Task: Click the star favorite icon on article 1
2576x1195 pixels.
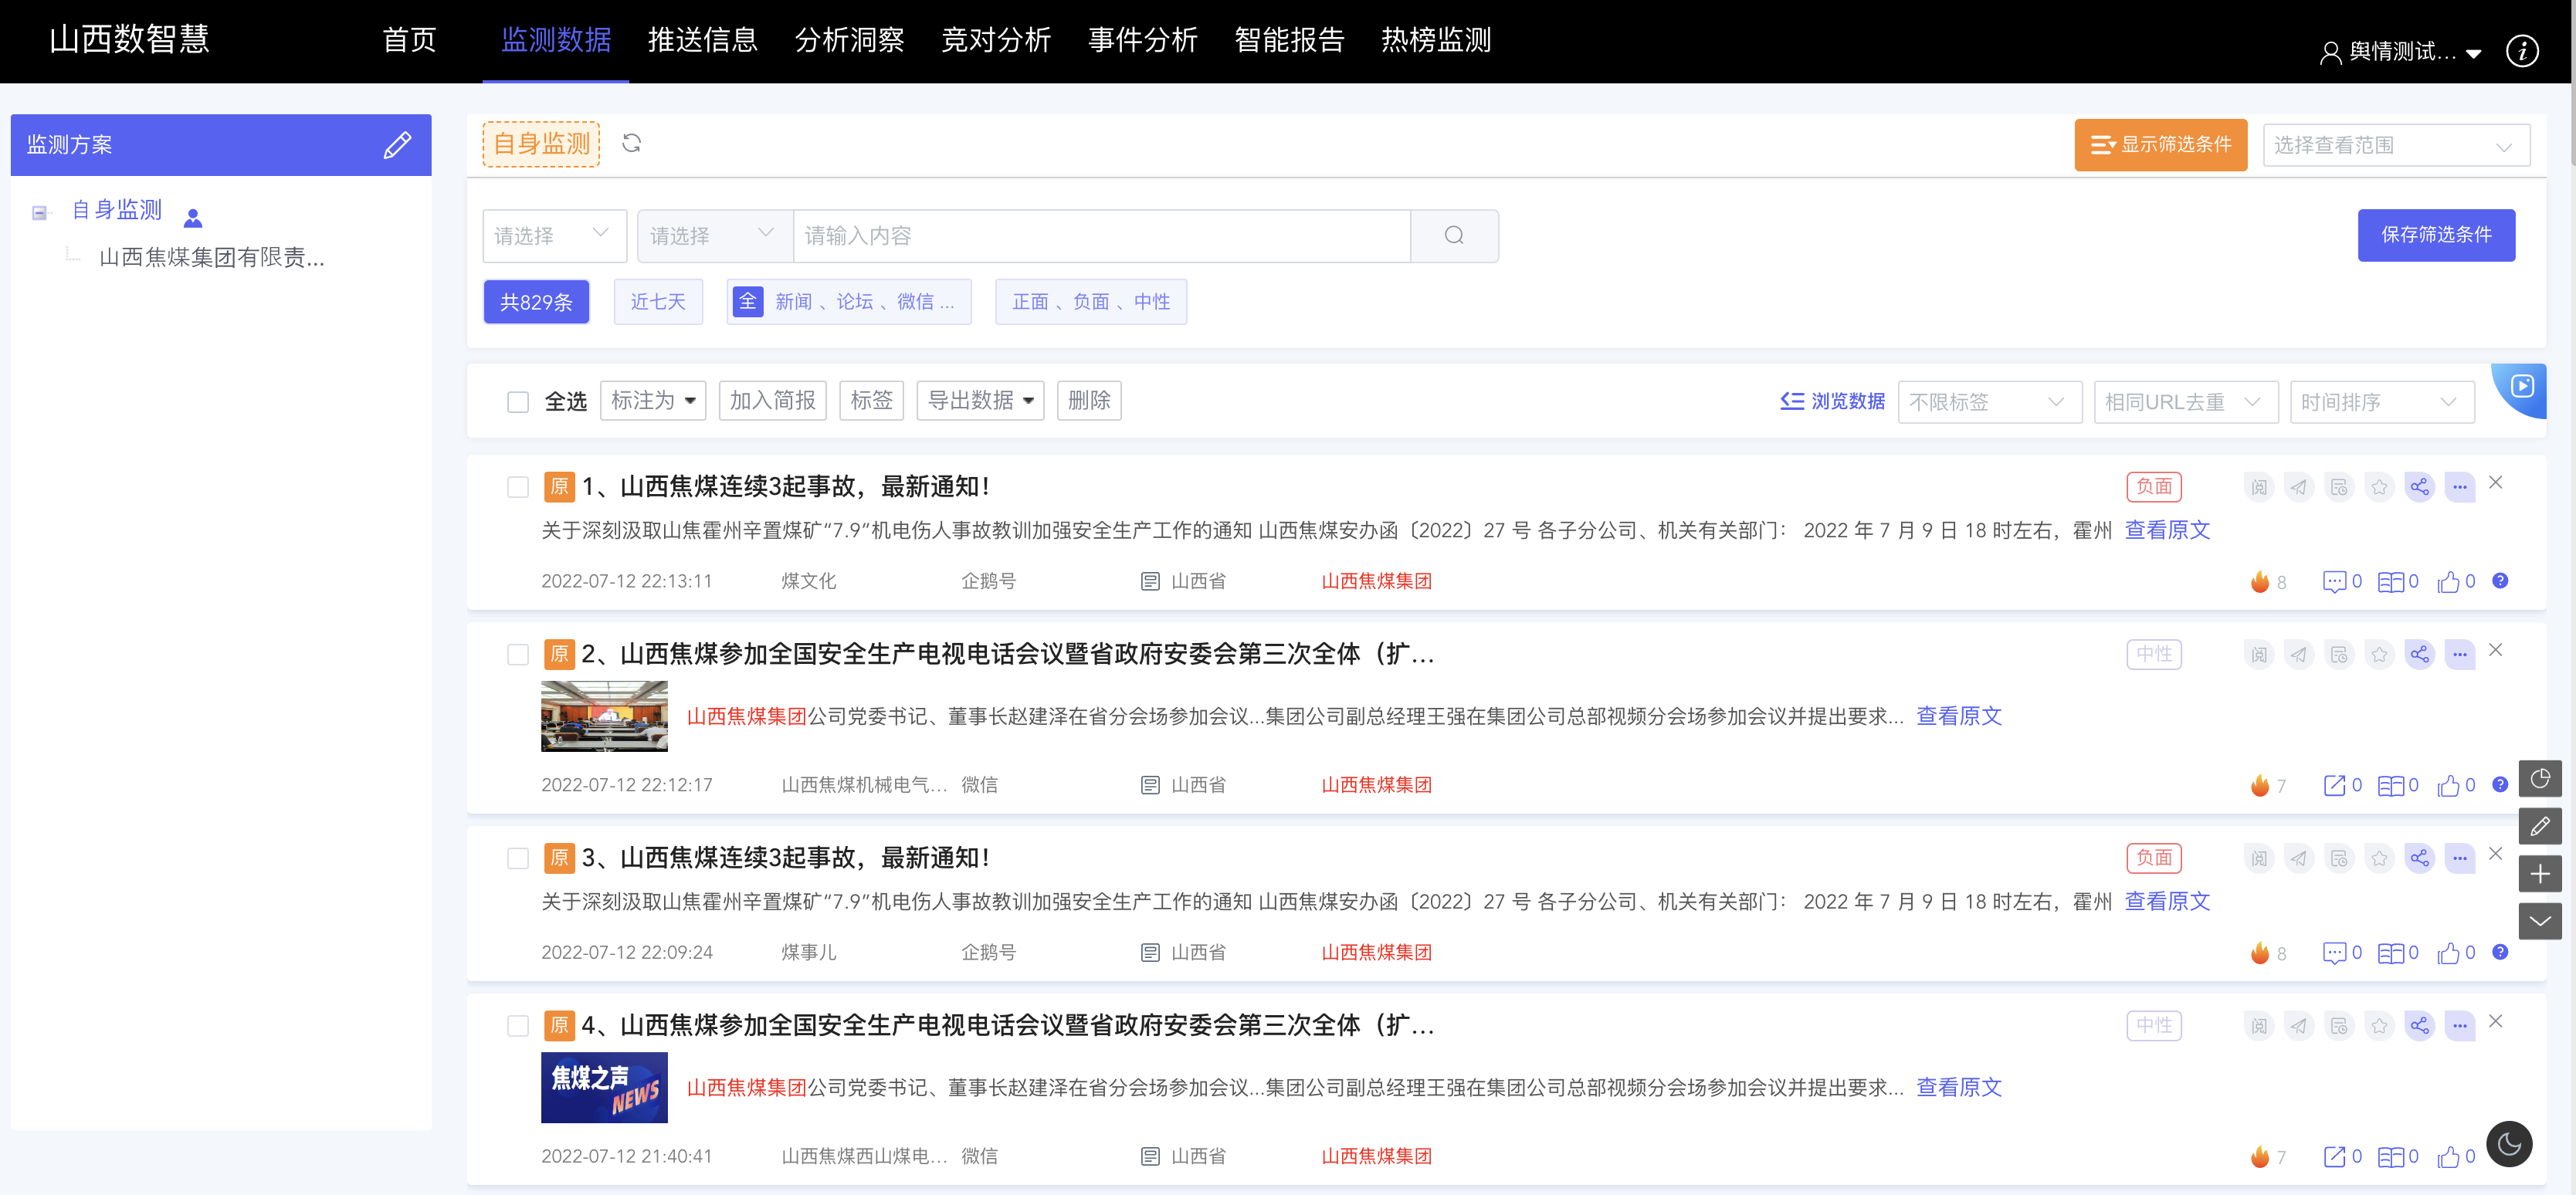Action: tap(2379, 487)
